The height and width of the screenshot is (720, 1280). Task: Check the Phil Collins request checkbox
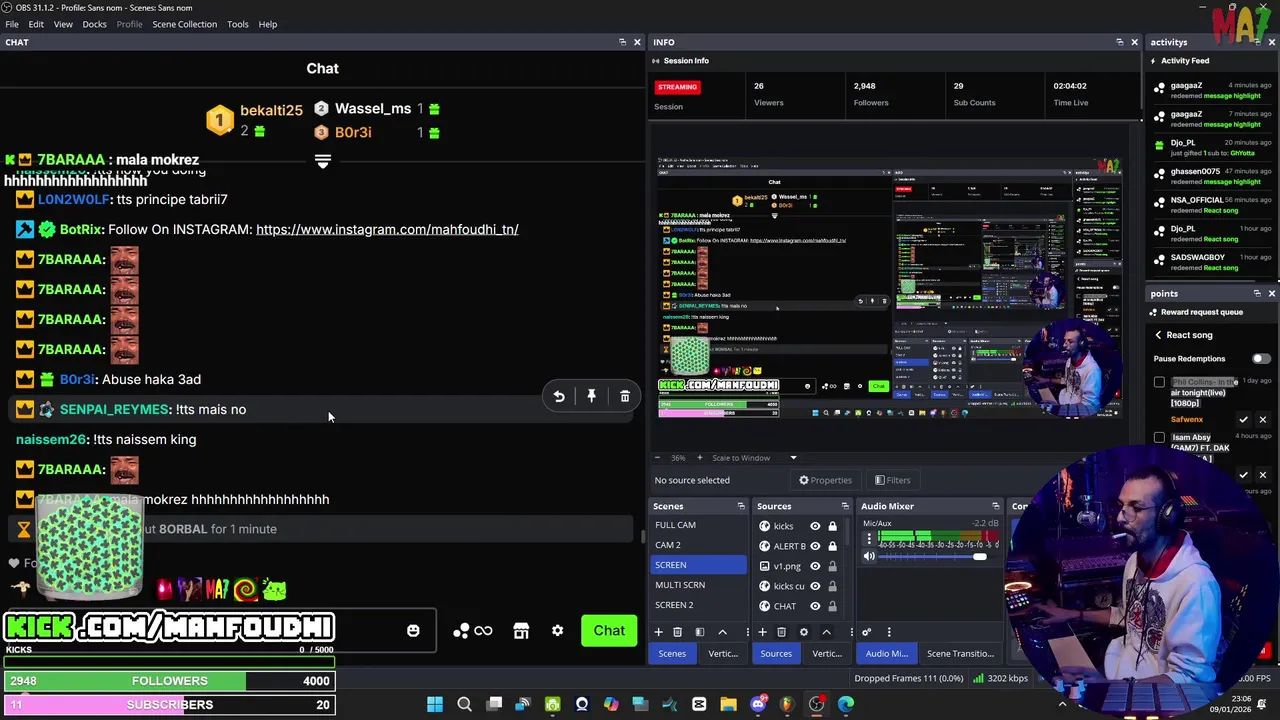(x=1159, y=382)
